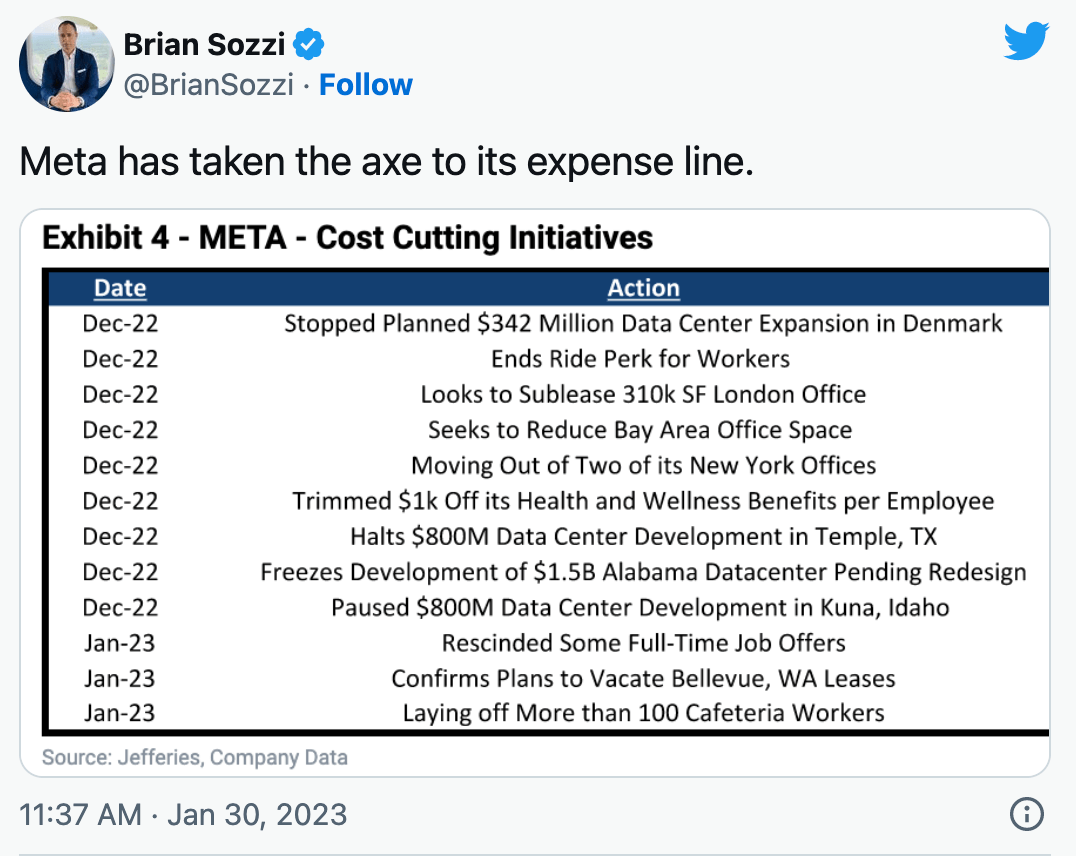
Task: Click the Twitter bird logo
Action: 1026,41
